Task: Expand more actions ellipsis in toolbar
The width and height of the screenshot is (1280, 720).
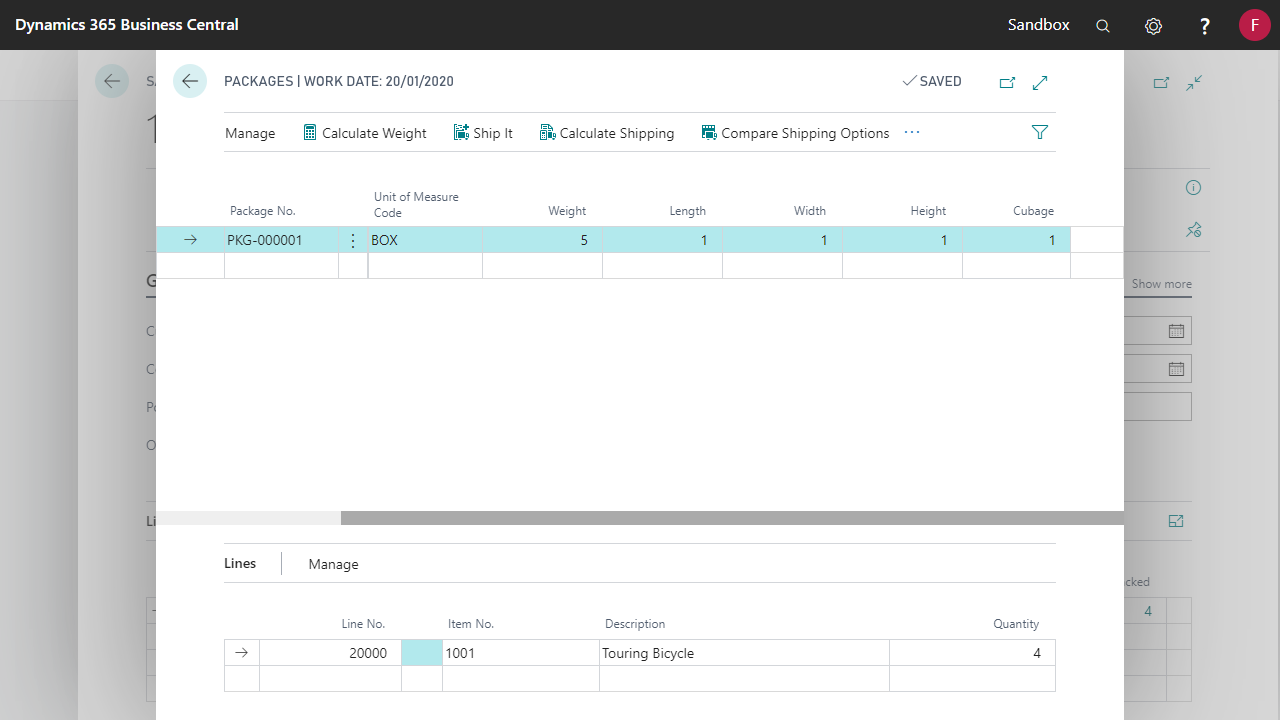Action: pyautogui.click(x=912, y=132)
